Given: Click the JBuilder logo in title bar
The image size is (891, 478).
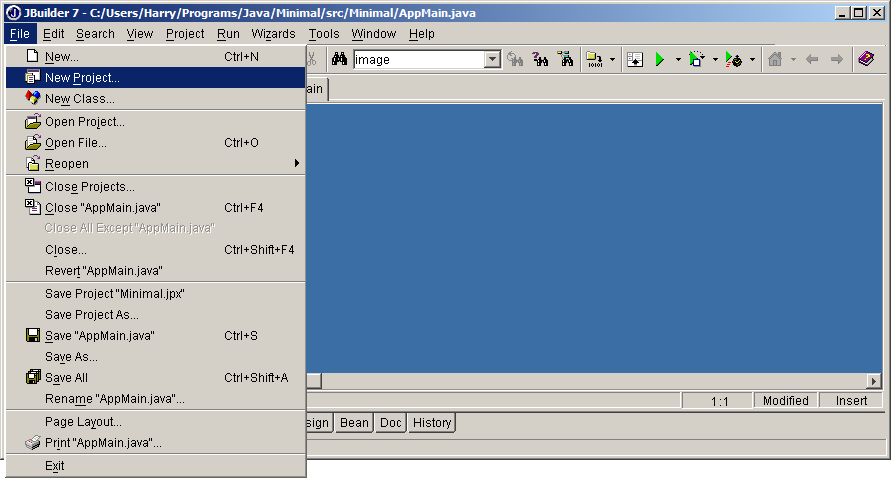Looking at the screenshot, I should pyautogui.click(x=13, y=13).
